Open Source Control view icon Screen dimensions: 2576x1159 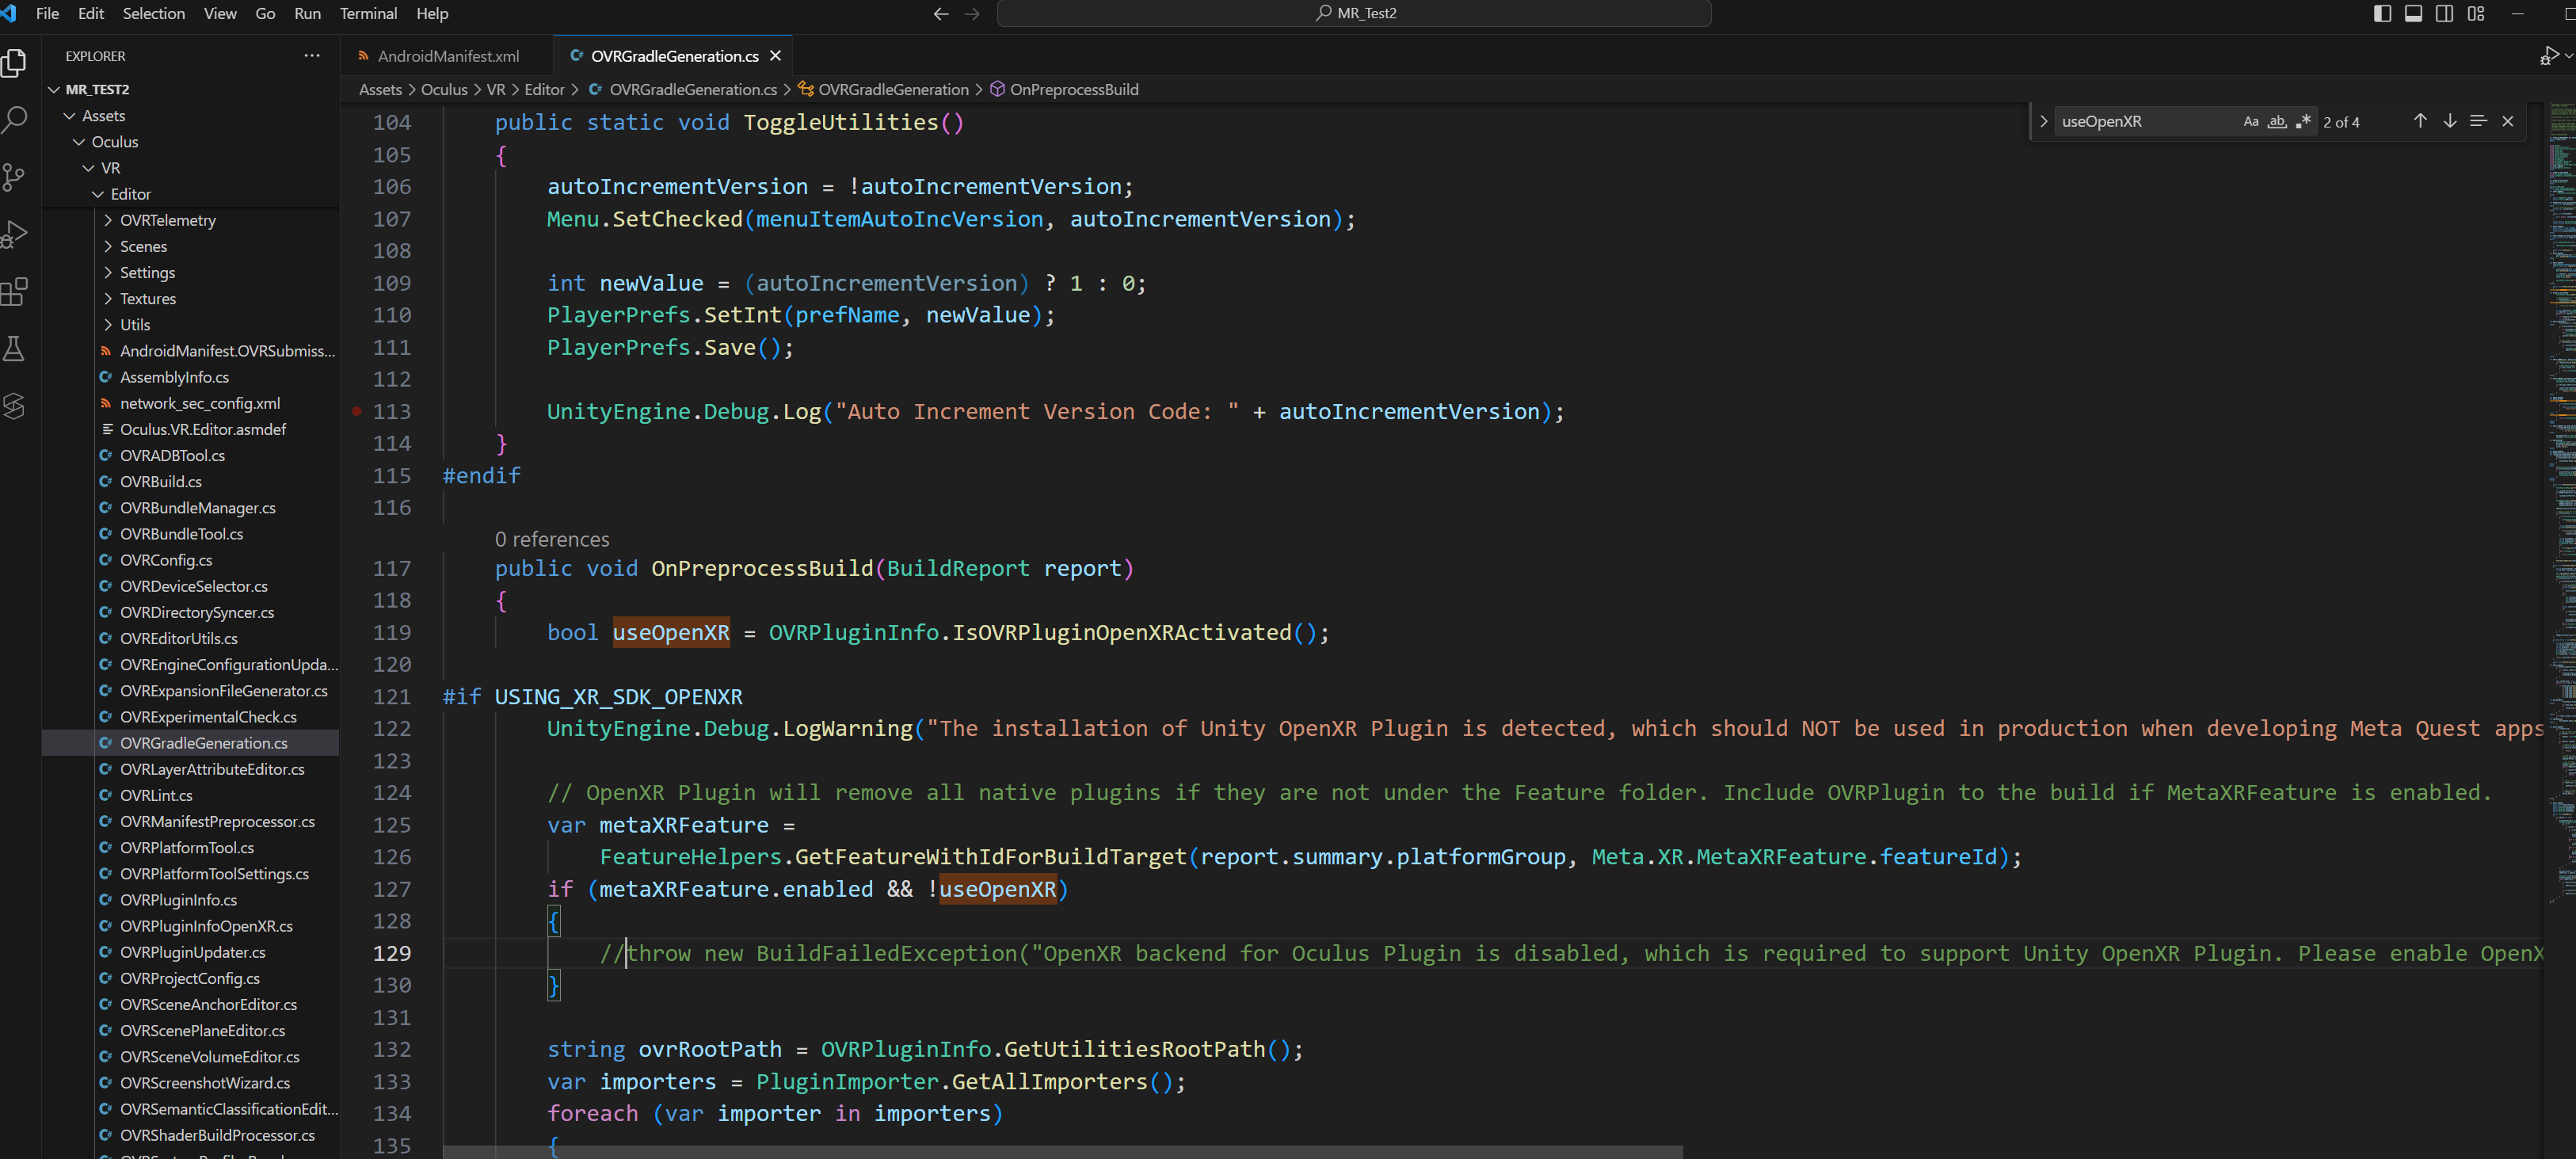pos(15,177)
